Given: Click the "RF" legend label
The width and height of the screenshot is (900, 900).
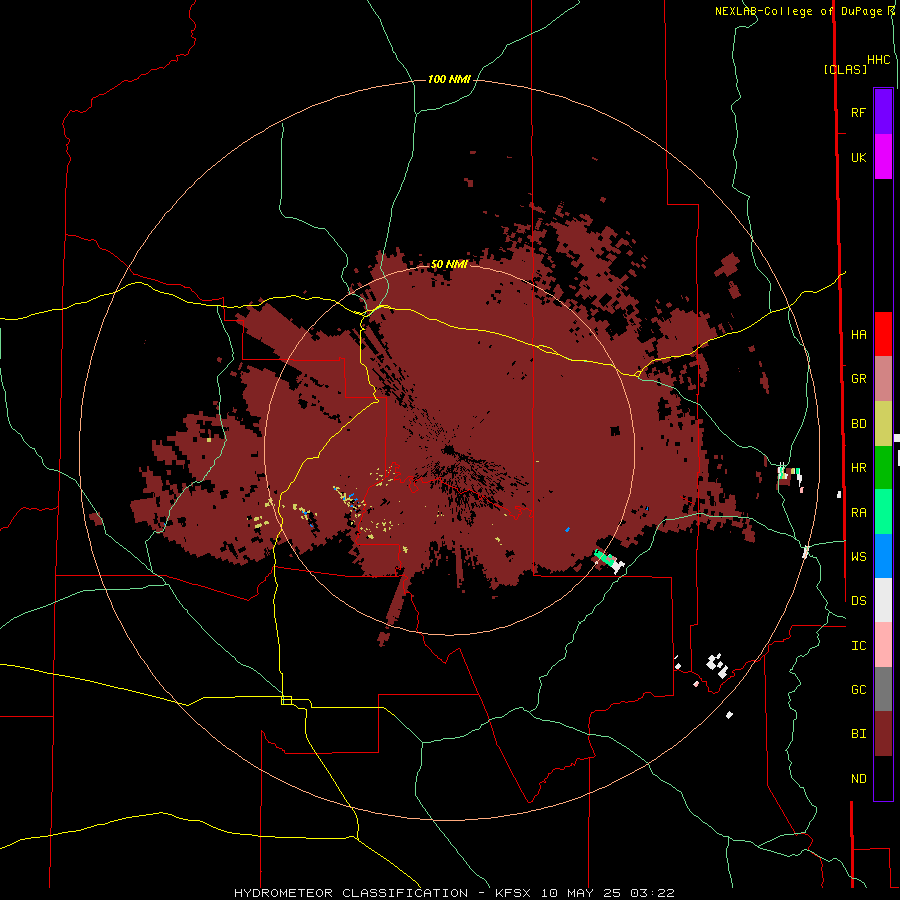Looking at the screenshot, I should coord(858,112).
